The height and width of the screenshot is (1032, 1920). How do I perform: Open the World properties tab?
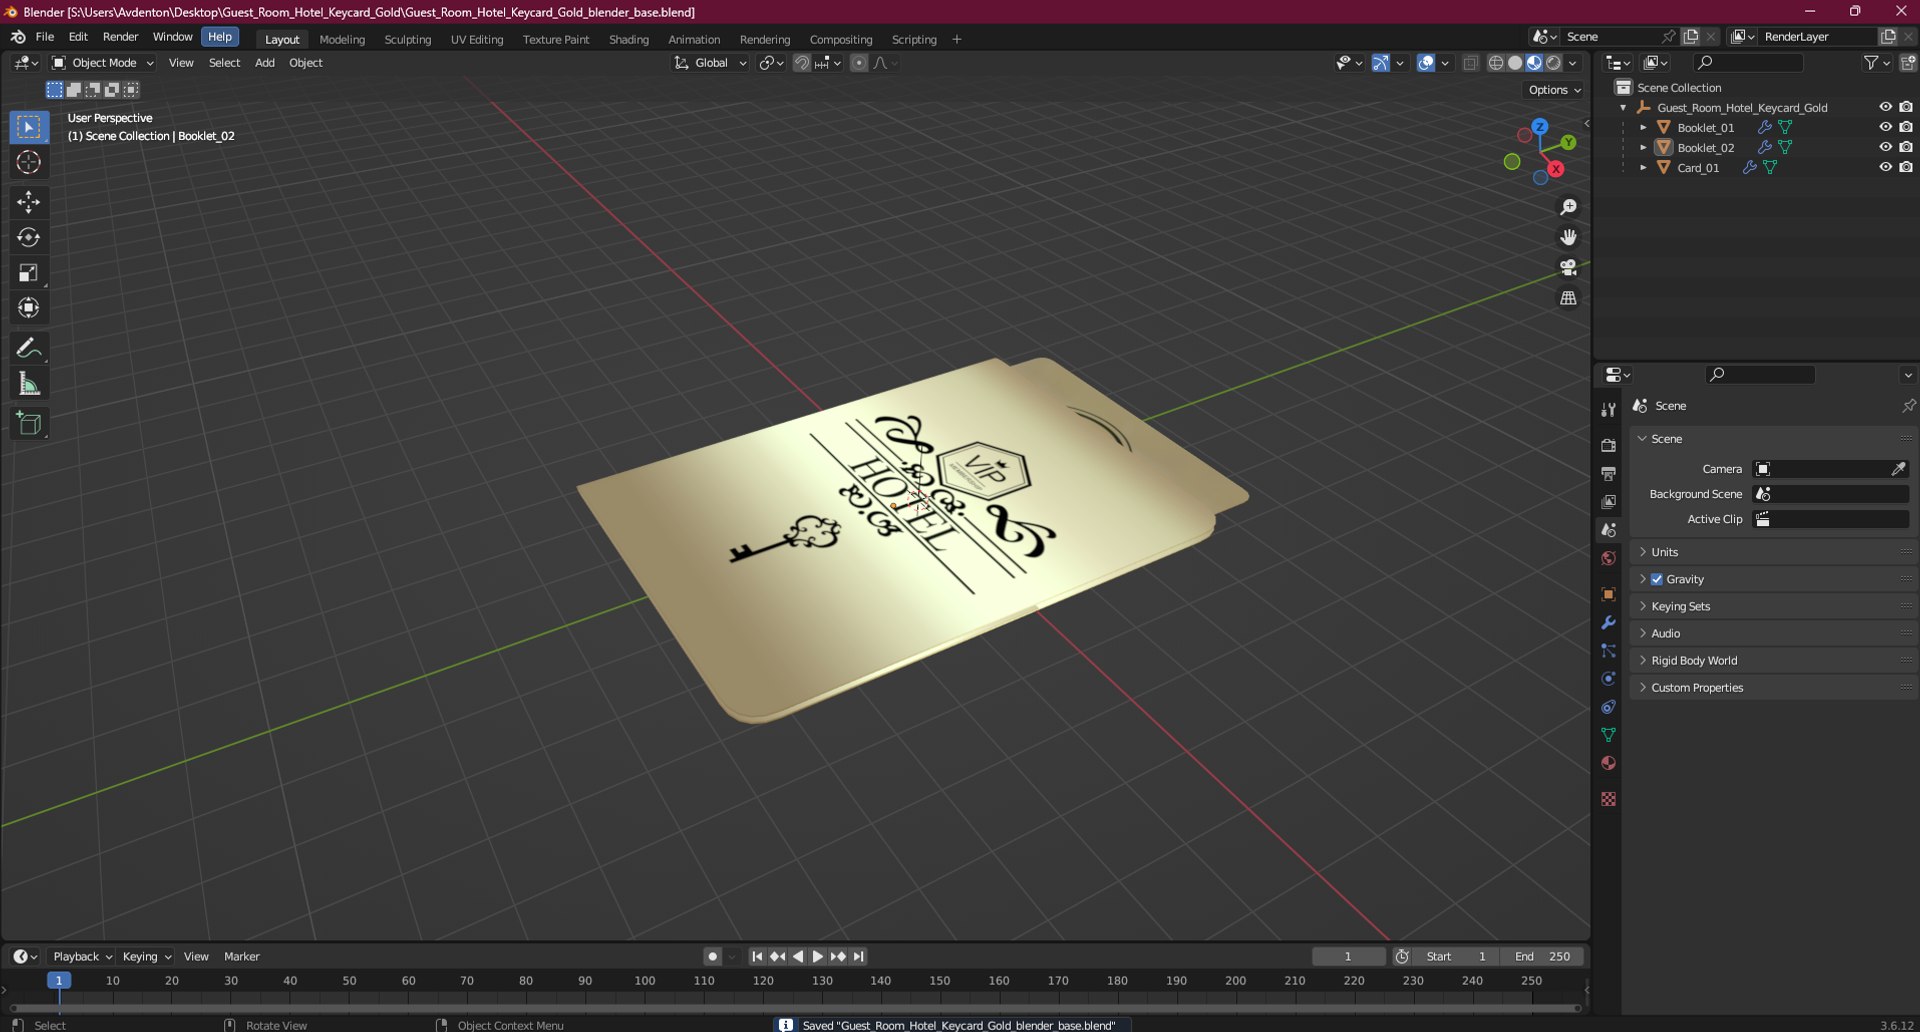(x=1608, y=558)
